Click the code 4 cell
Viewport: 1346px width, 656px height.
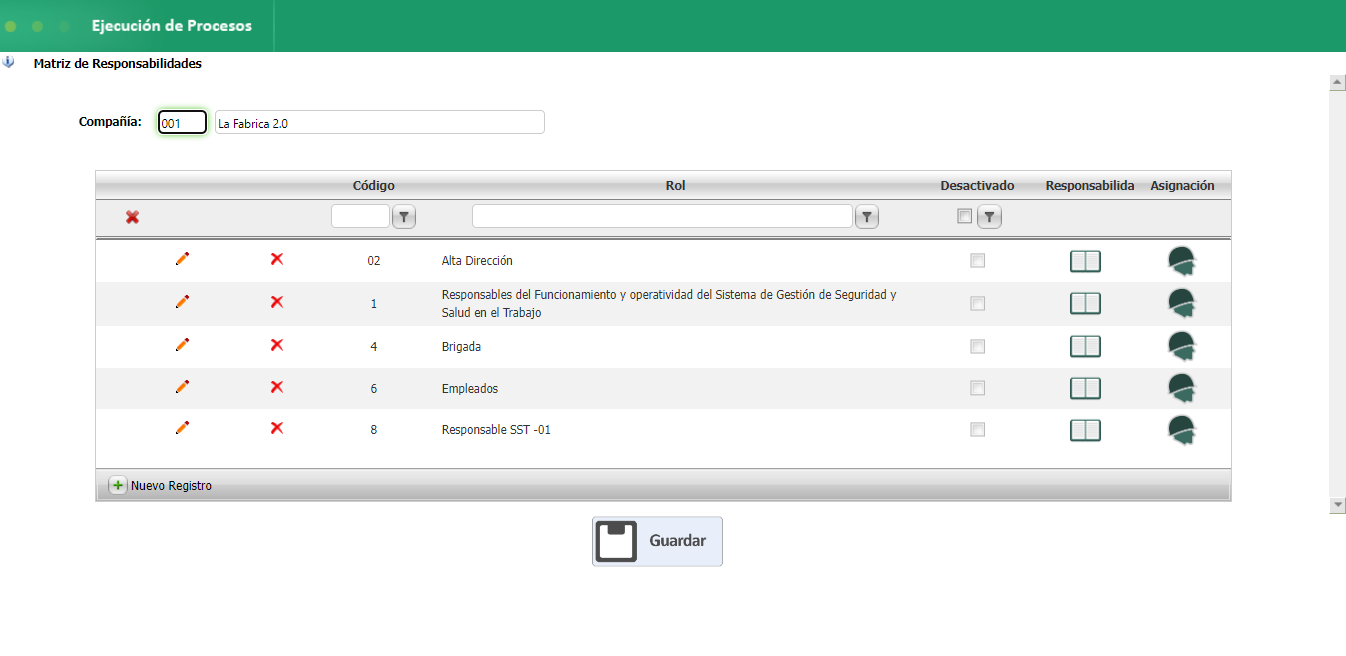(374, 346)
